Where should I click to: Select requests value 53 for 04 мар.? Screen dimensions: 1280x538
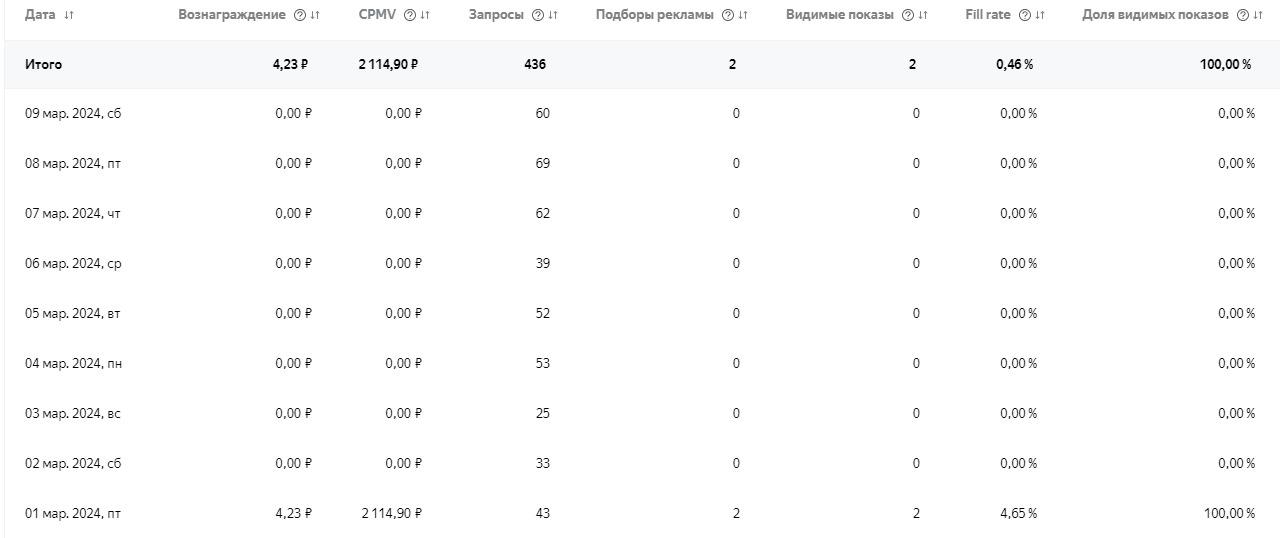pos(542,364)
